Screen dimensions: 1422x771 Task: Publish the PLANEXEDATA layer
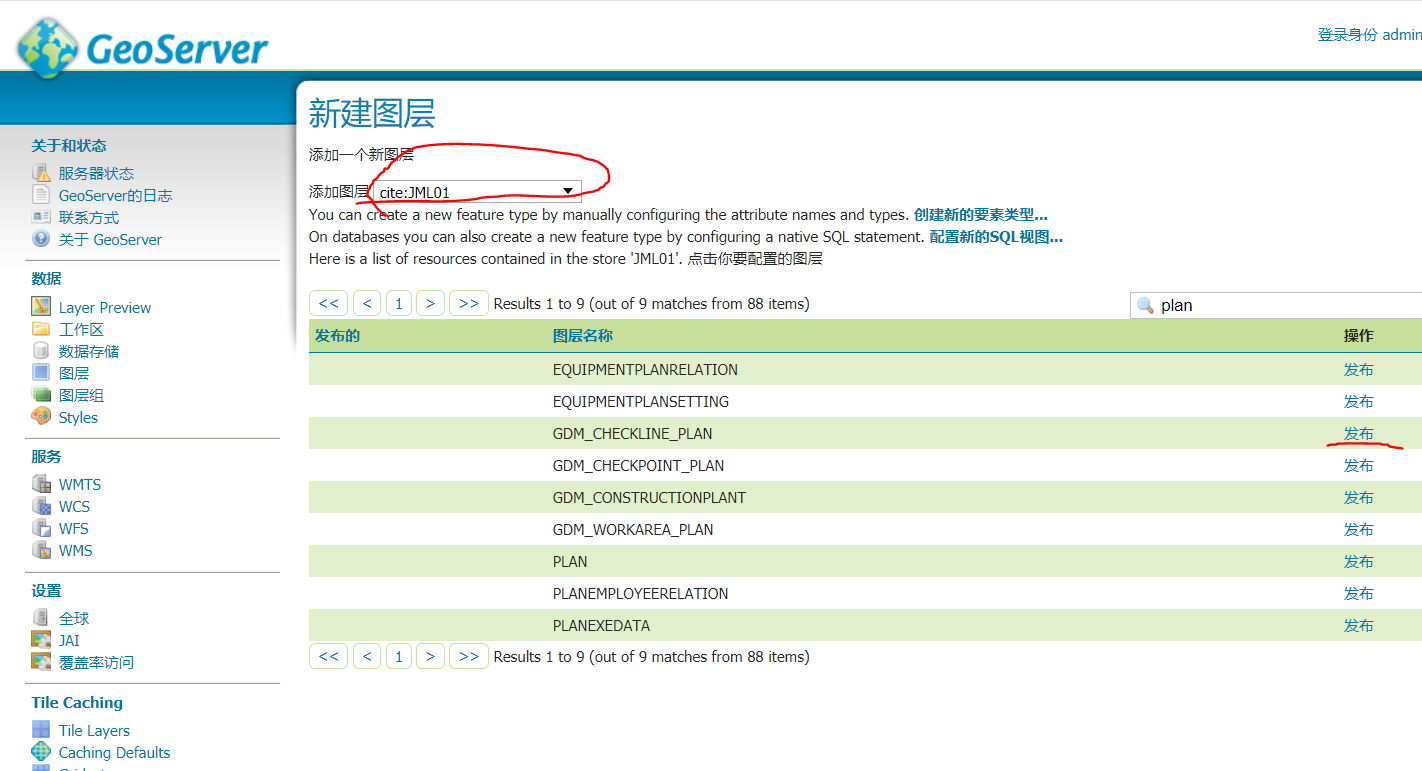coord(1358,625)
